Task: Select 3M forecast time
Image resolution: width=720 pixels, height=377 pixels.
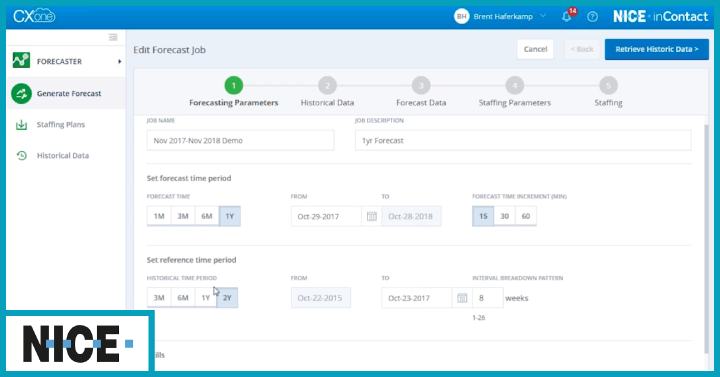Action: (x=183, y=216)
